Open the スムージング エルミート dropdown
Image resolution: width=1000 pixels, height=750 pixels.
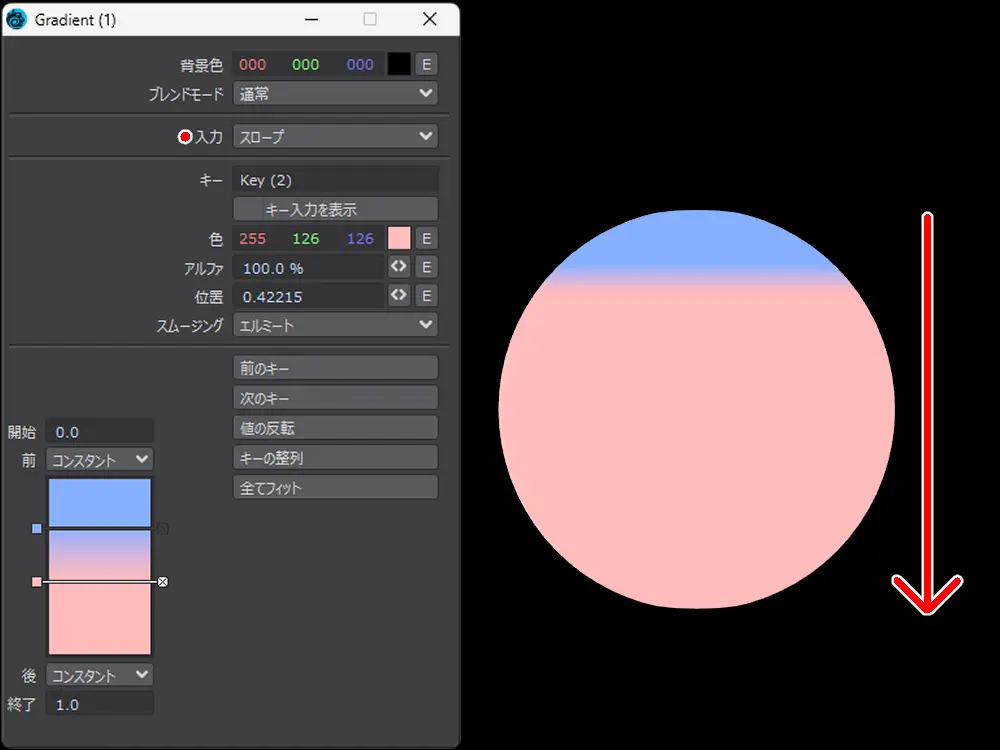coord(335,325)
